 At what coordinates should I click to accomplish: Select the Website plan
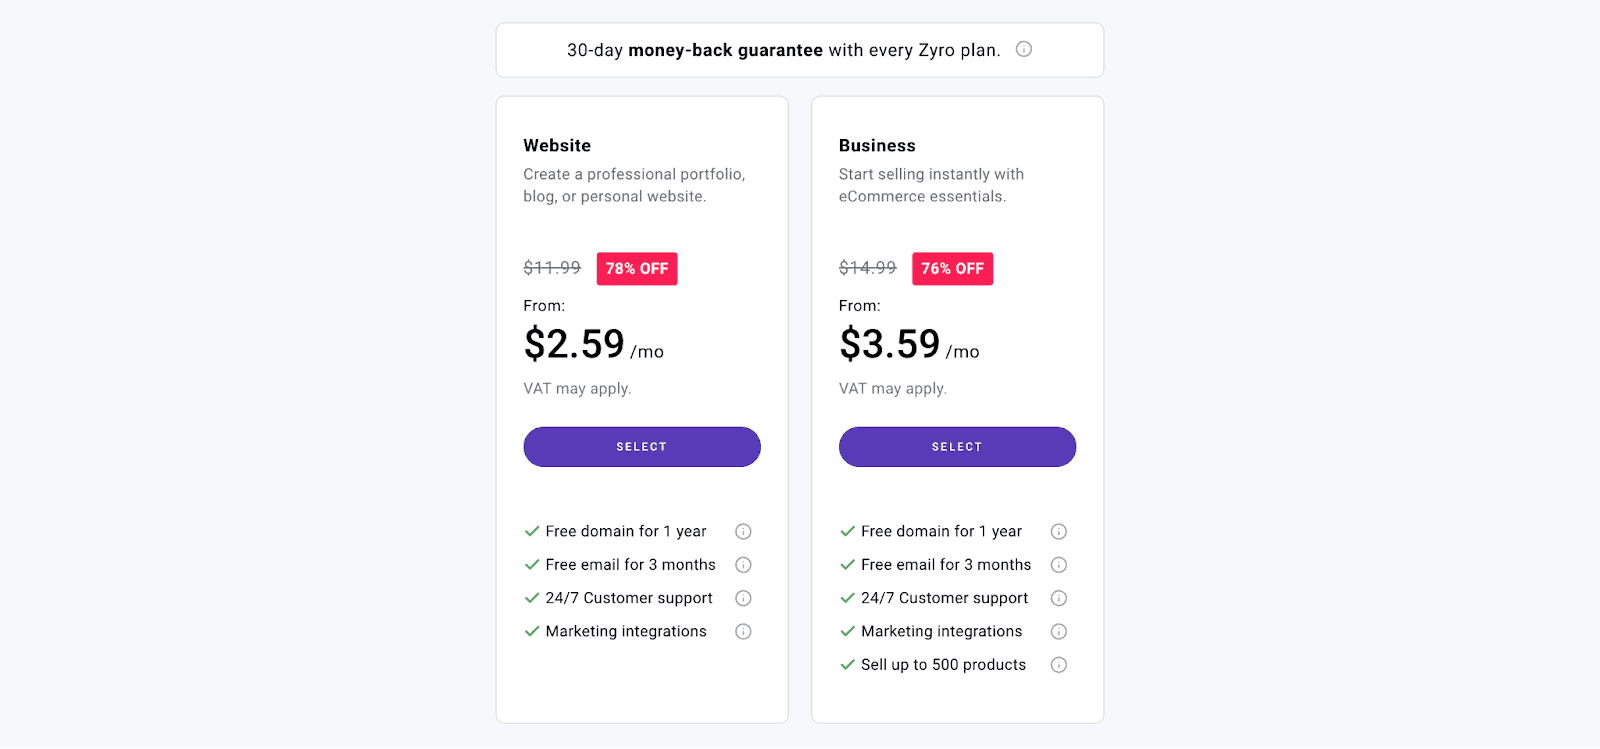click(x=641, y=446)
